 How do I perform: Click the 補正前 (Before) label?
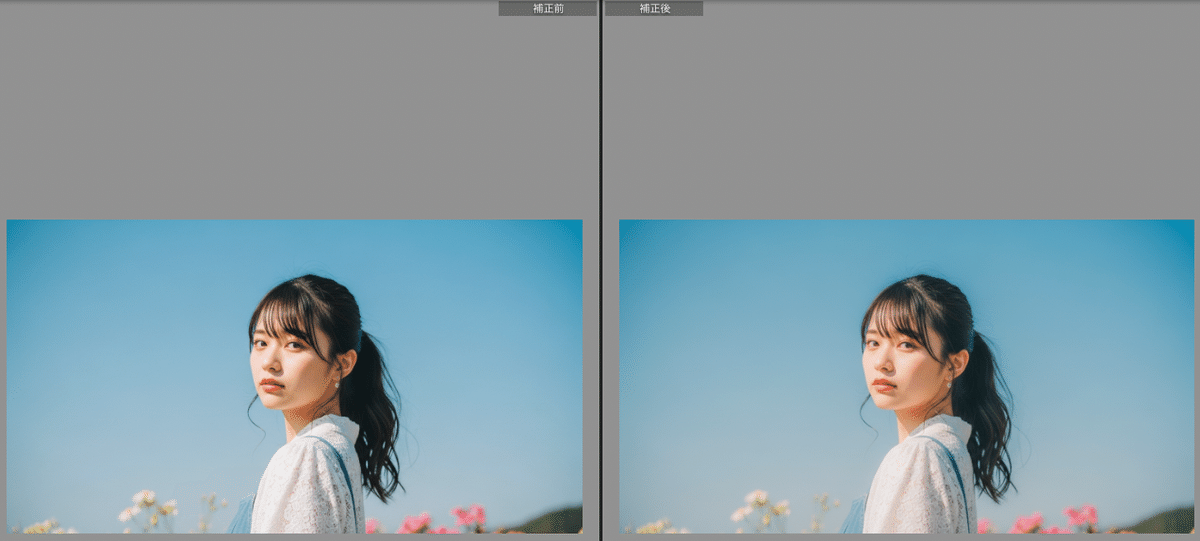(548, 8)
